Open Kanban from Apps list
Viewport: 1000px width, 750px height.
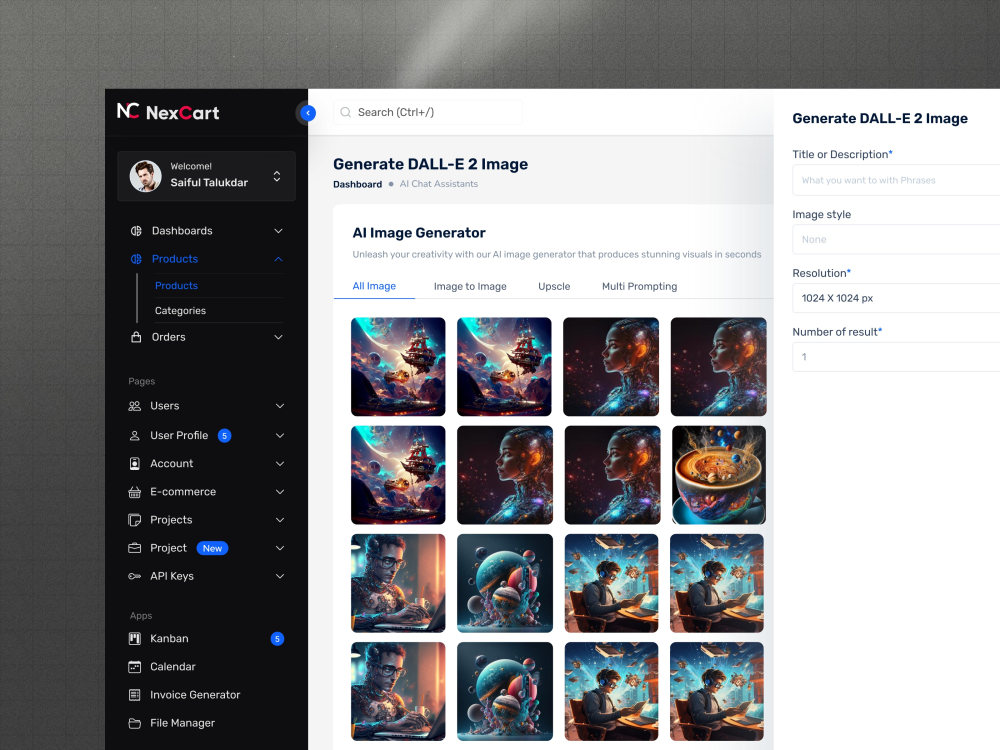point(169,638)
